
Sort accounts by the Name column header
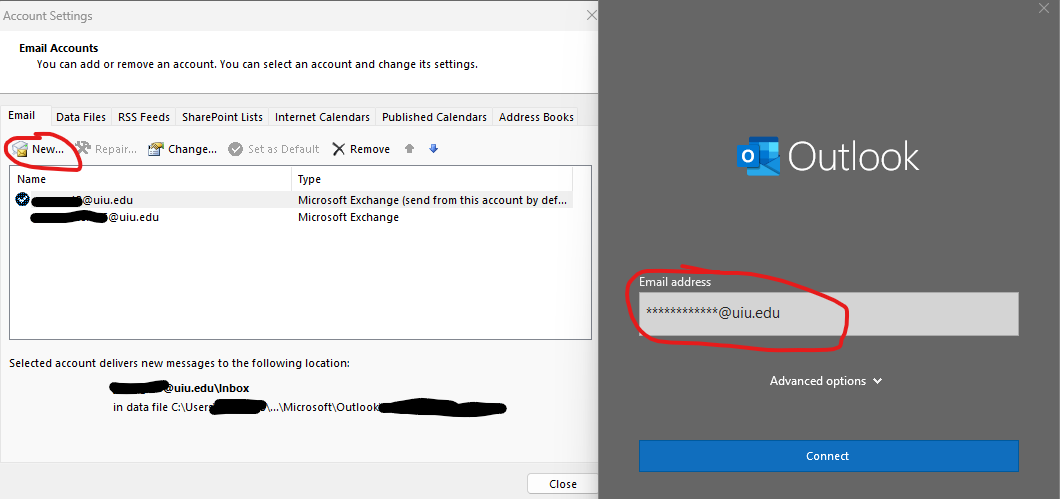[x=151, y=179]
